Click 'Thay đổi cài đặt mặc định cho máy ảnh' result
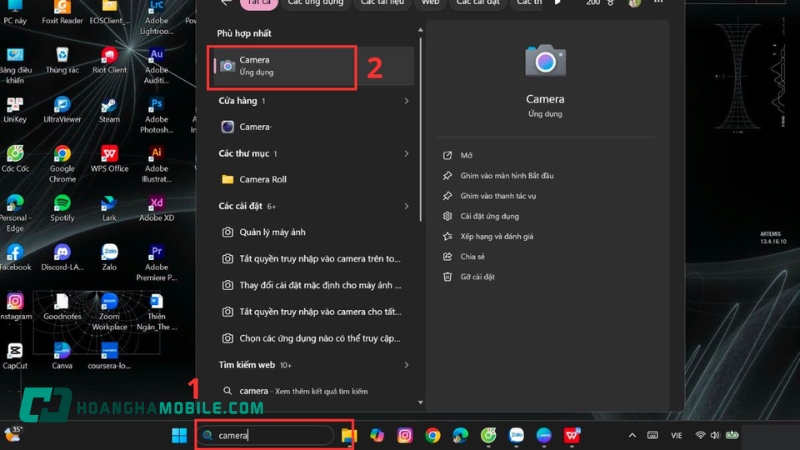Image resolution: width=800 pixels, height=450 pixels. pos(313,285)
